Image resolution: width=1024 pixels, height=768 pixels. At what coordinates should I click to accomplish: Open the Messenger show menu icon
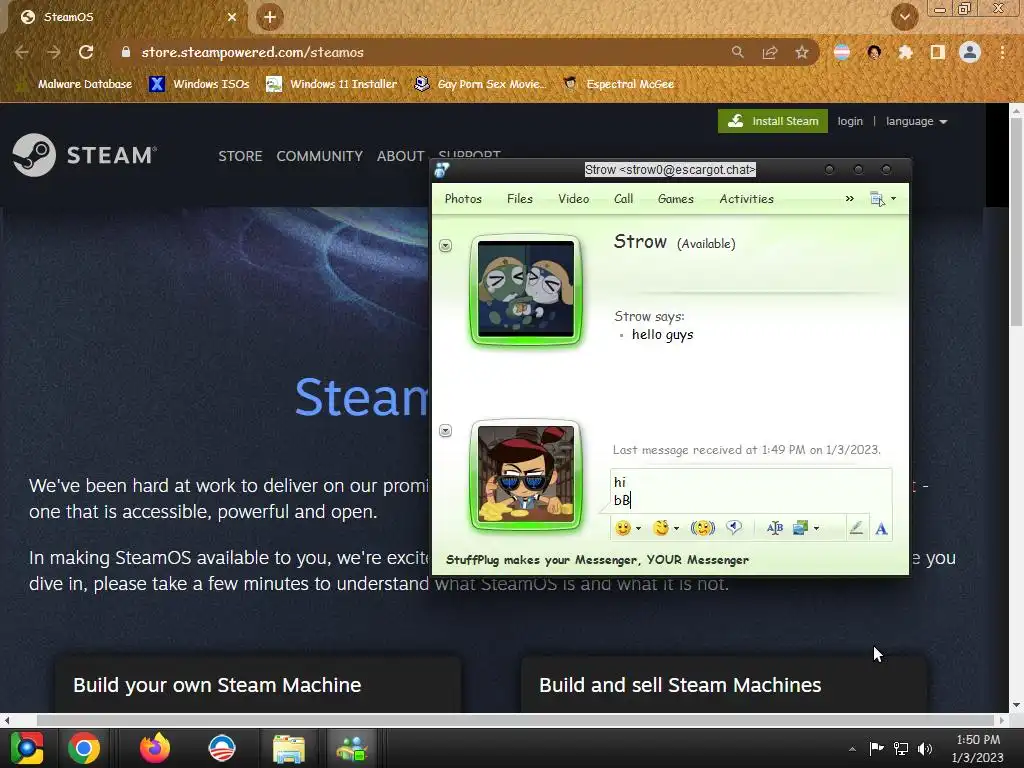point(877,199)
